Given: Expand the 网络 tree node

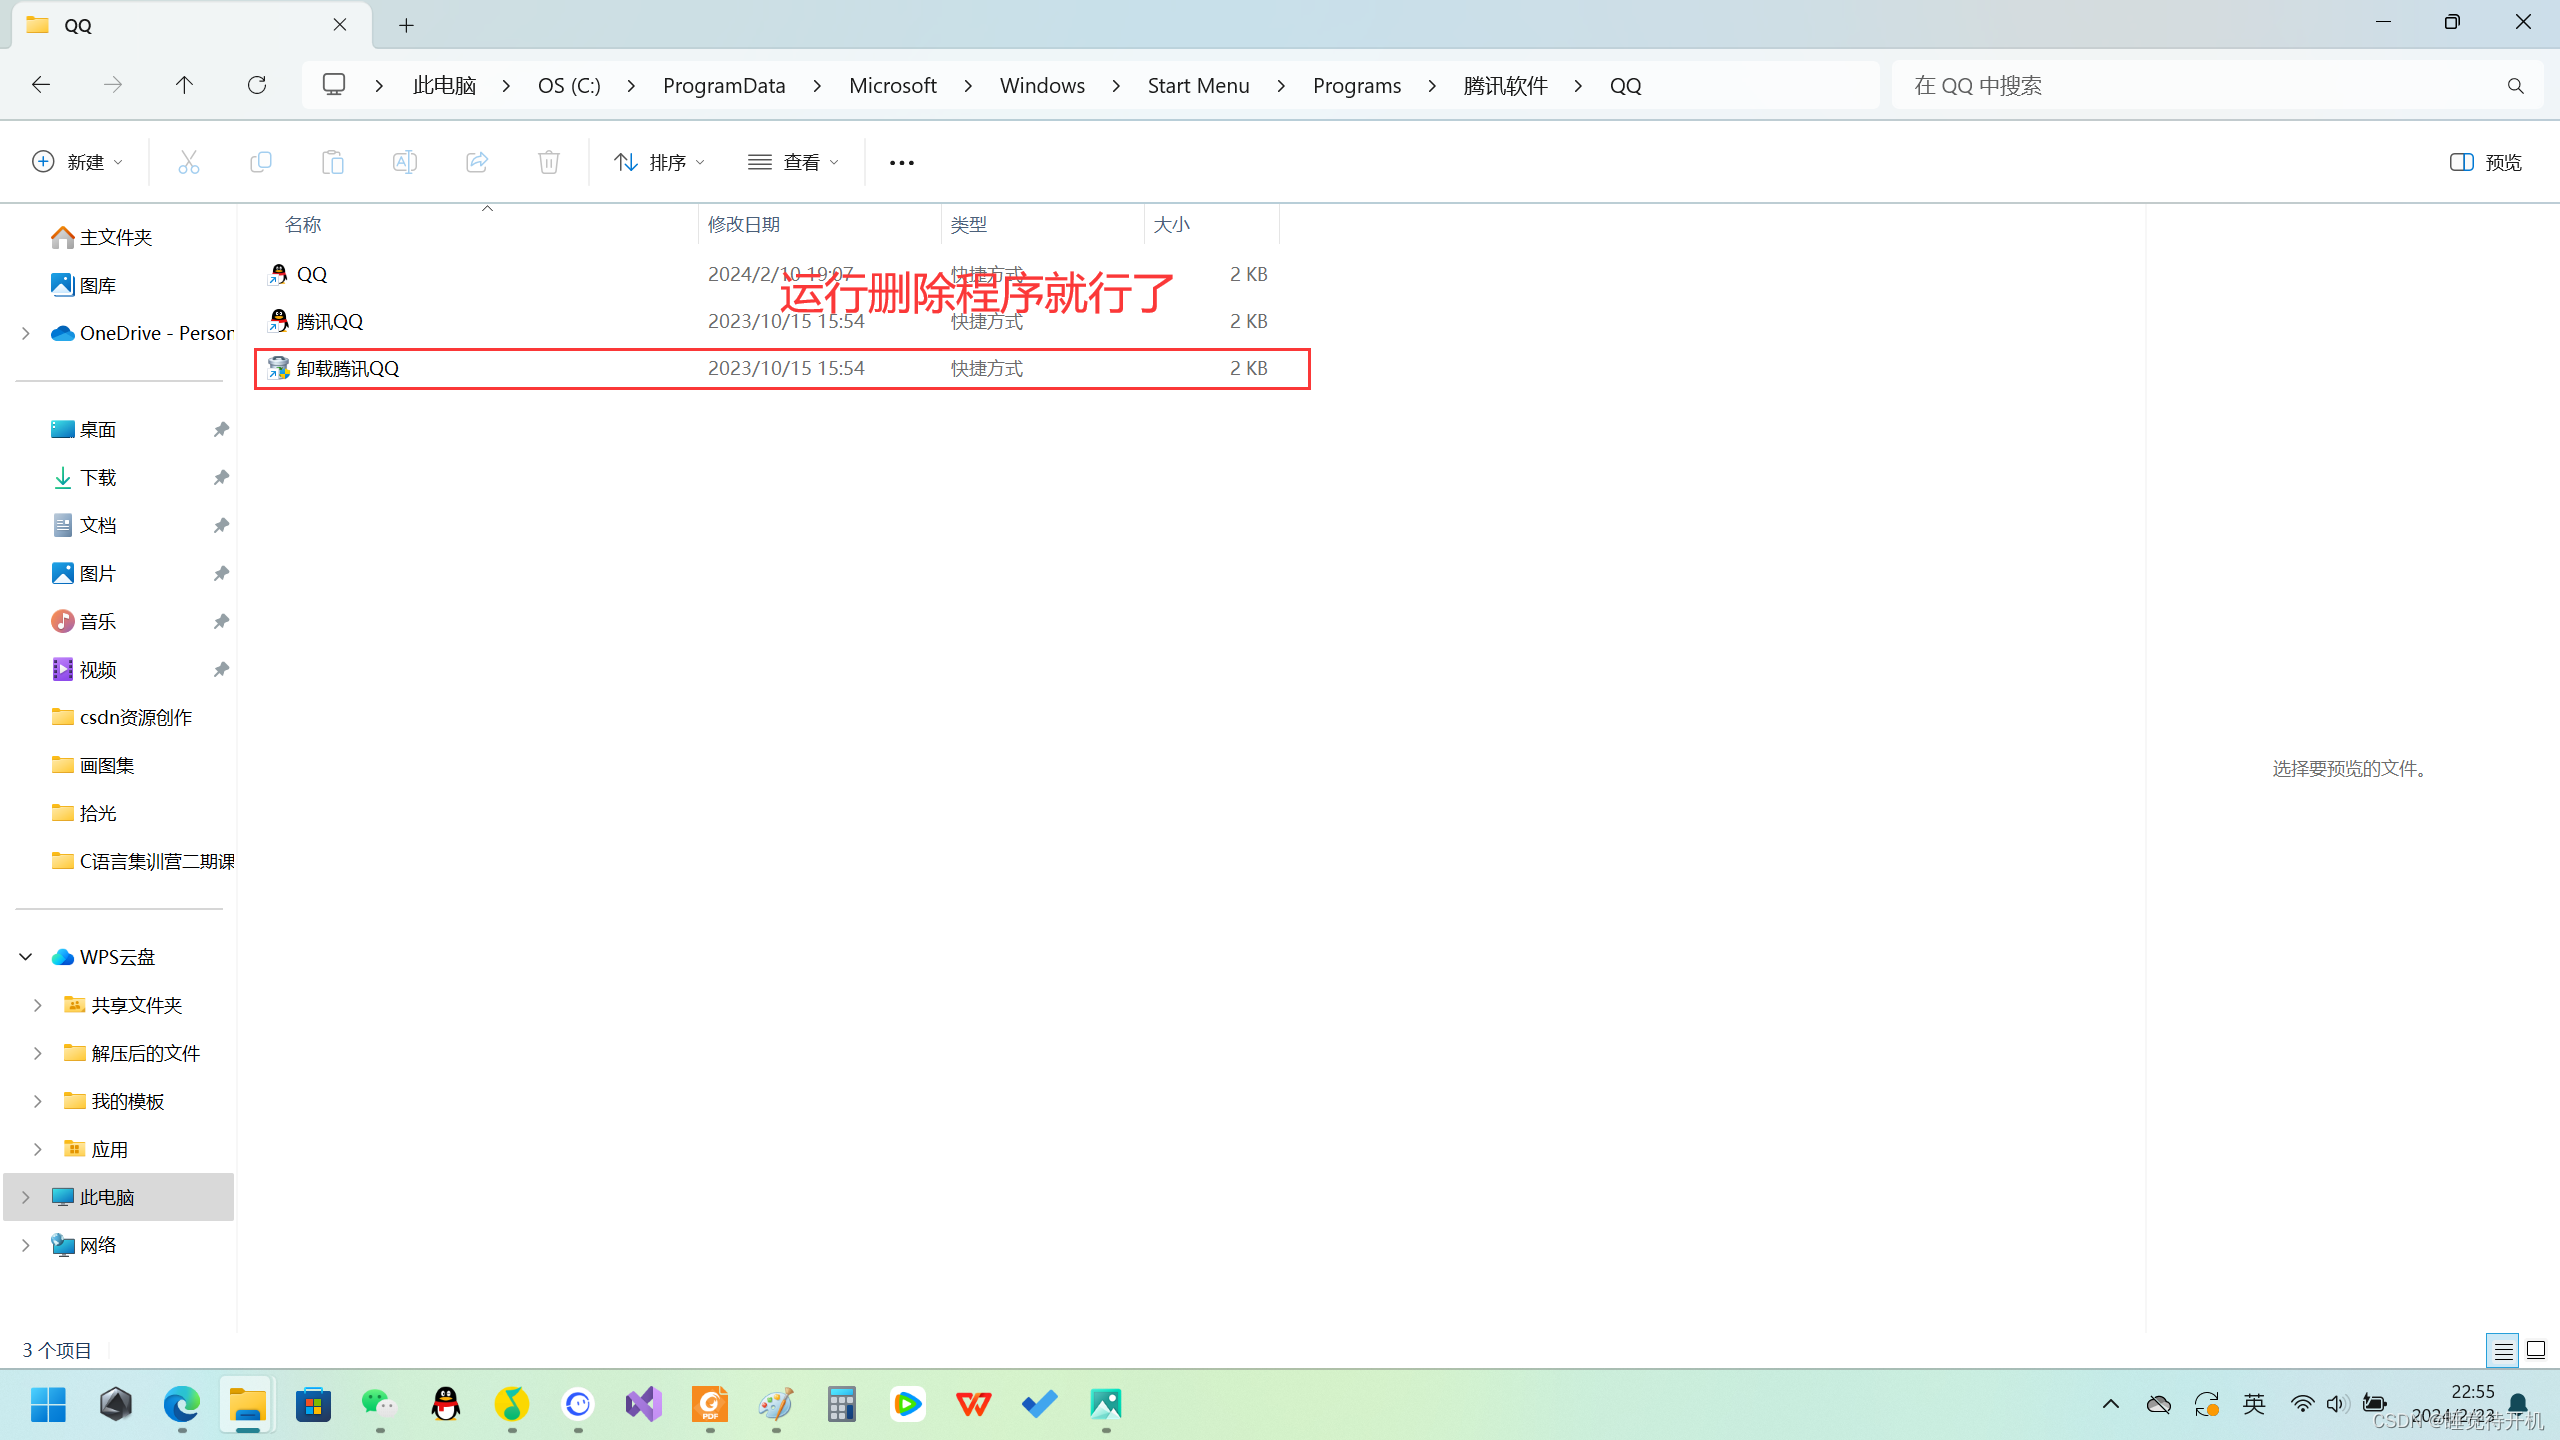Looking at the screenshot, I should (26, 1245).
